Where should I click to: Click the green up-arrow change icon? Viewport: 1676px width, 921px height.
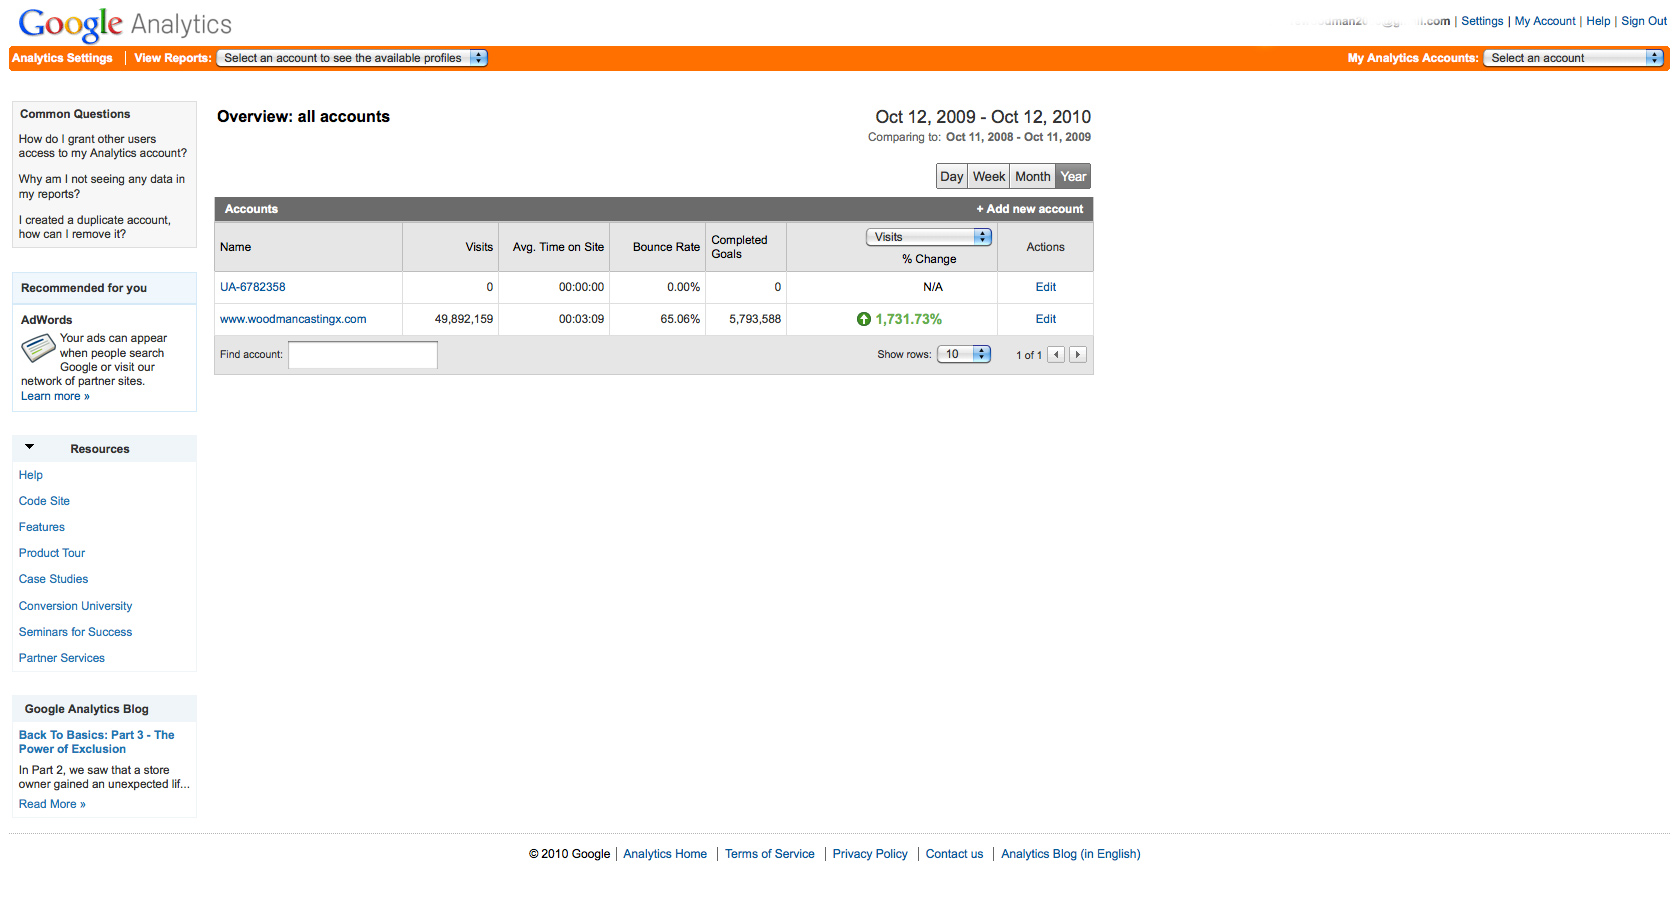coord(864,319)
